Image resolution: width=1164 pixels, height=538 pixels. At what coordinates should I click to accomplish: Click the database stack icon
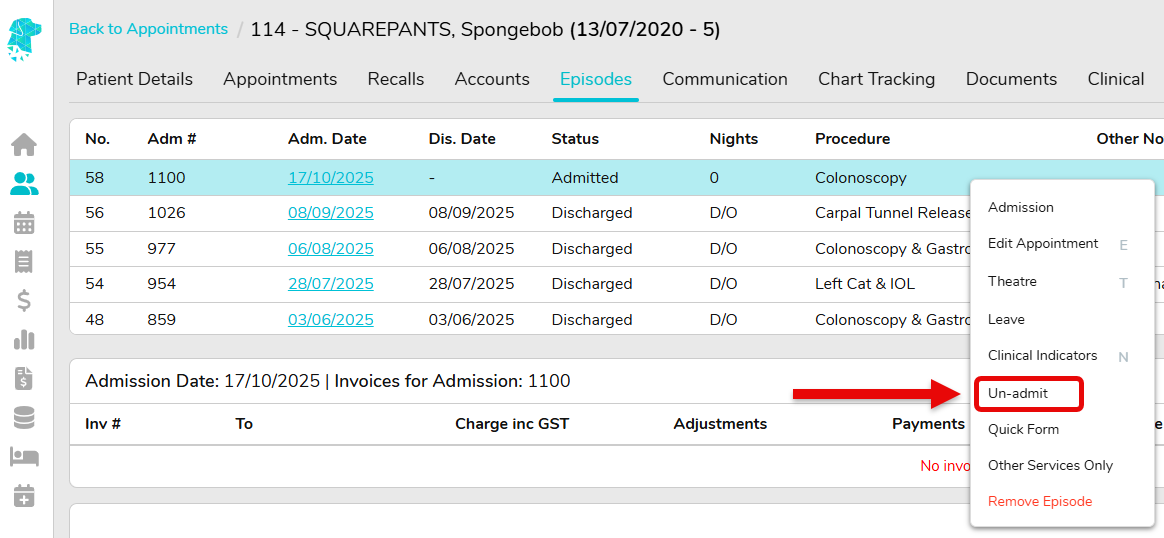(x=24, y=417)
